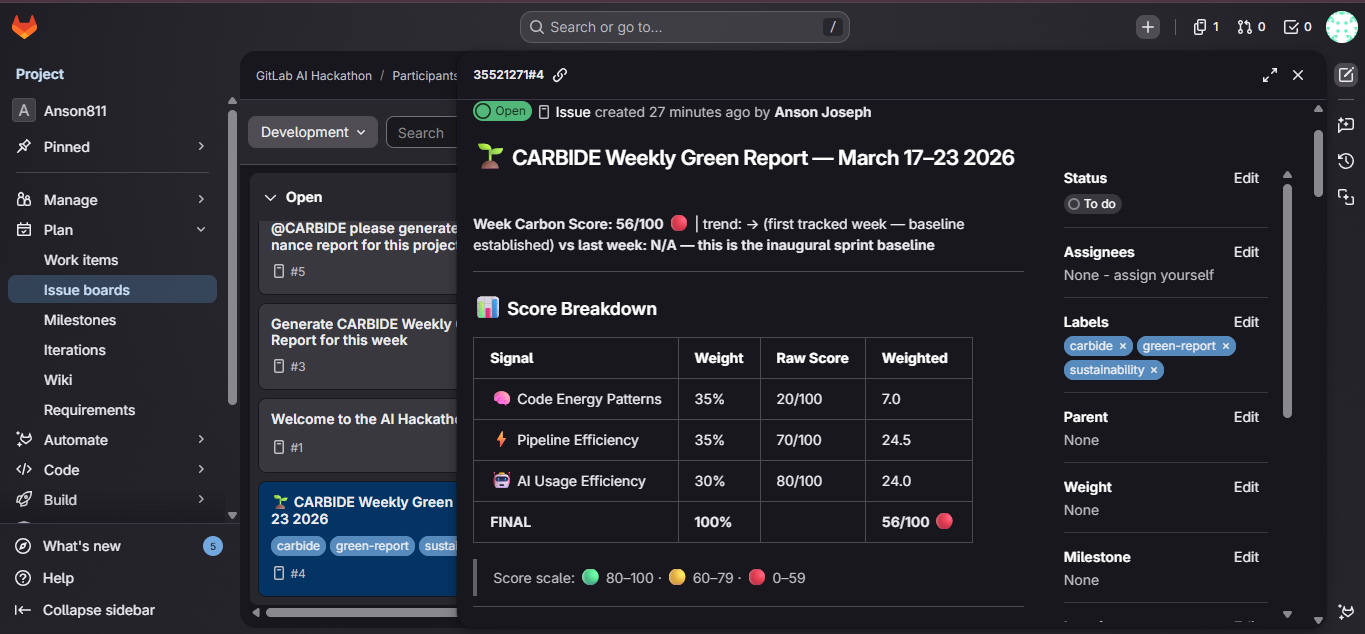The width and height of the screenshot is (1365, 634).
Task: Edit the Assignees field
Action: pyautogui.click(x=1246, y=252)
